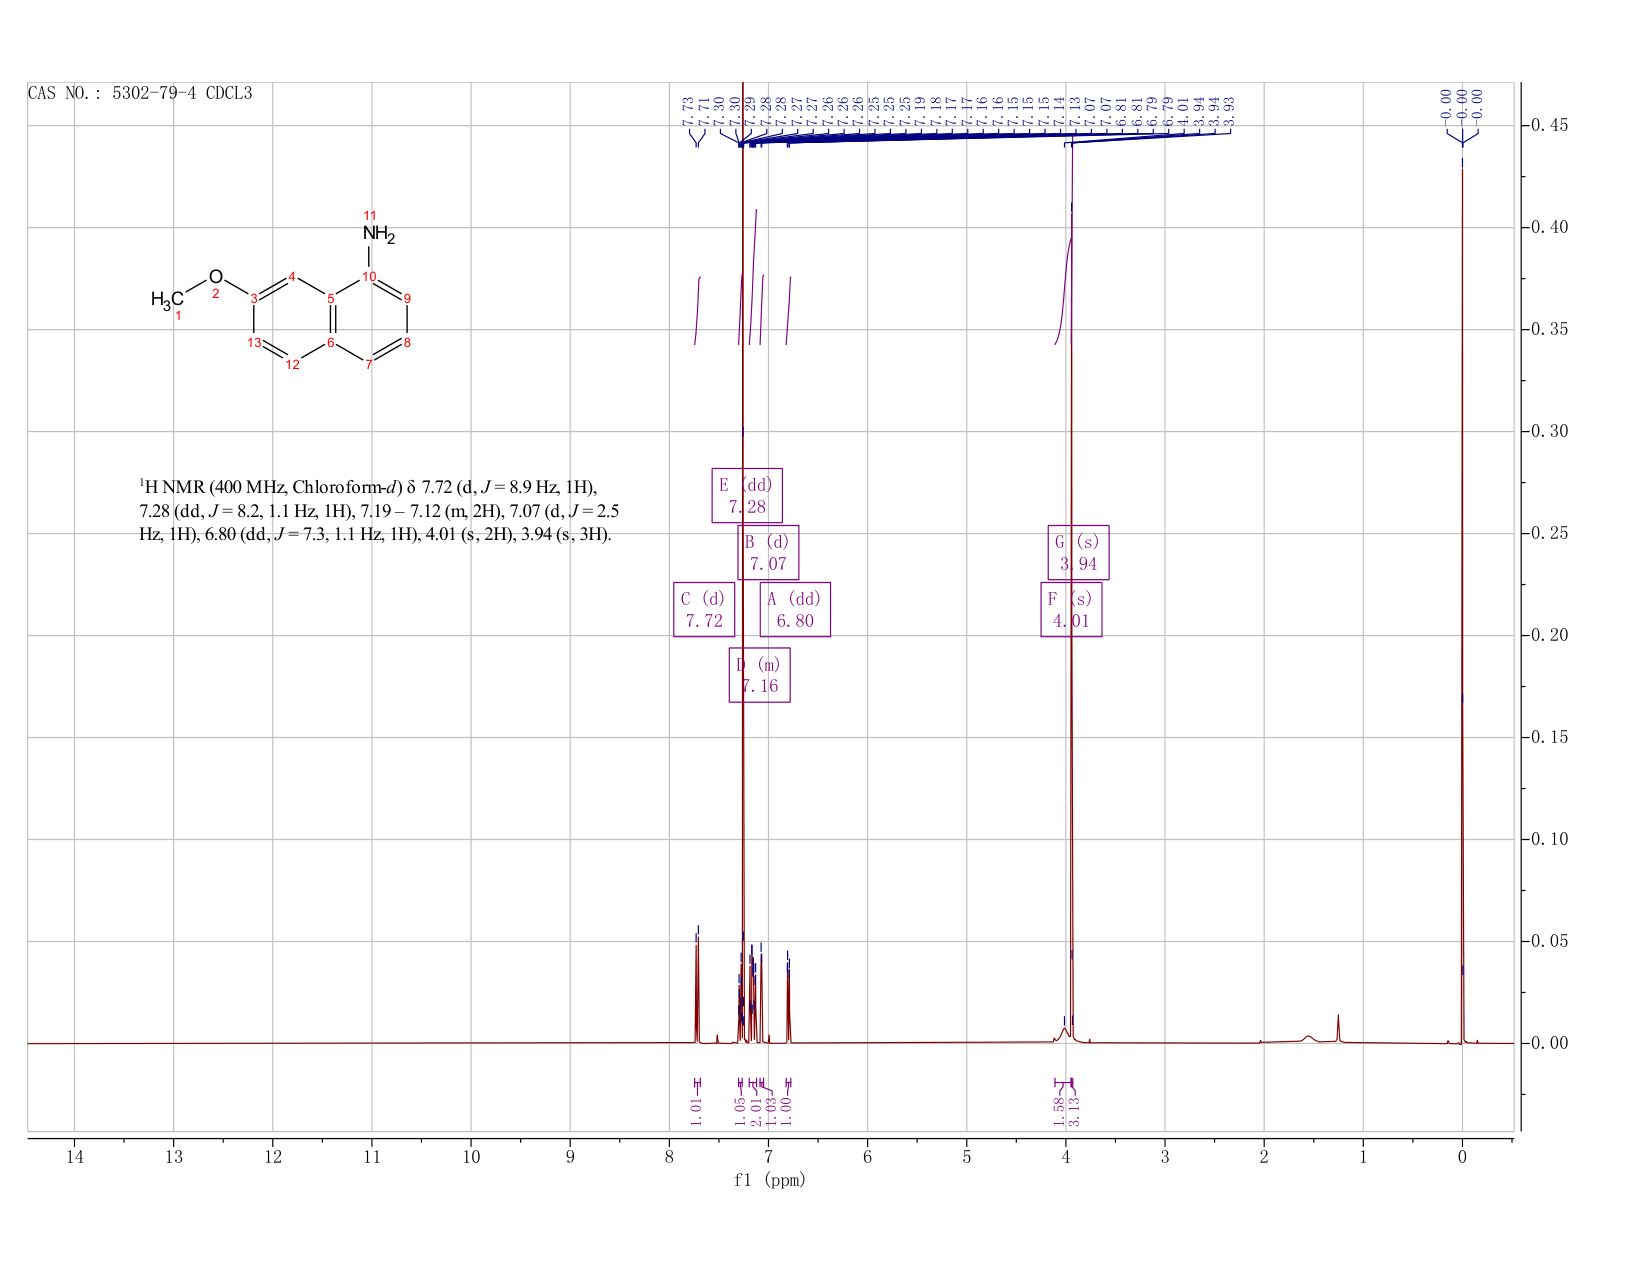
Task: Click the H3C methyl group label
Action: point(167,299)
